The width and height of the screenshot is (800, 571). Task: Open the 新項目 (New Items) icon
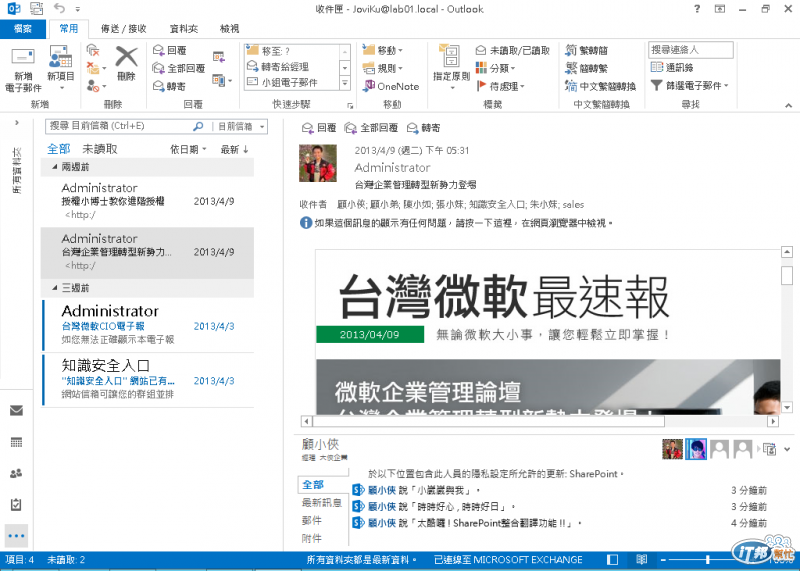point(60,67)
